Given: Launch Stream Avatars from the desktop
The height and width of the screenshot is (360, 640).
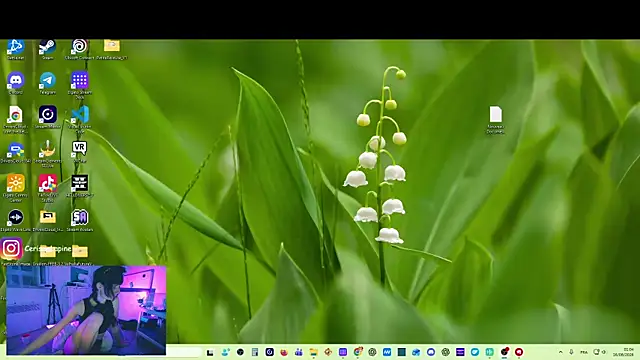Looking at the screenshot, I should 80,221.
